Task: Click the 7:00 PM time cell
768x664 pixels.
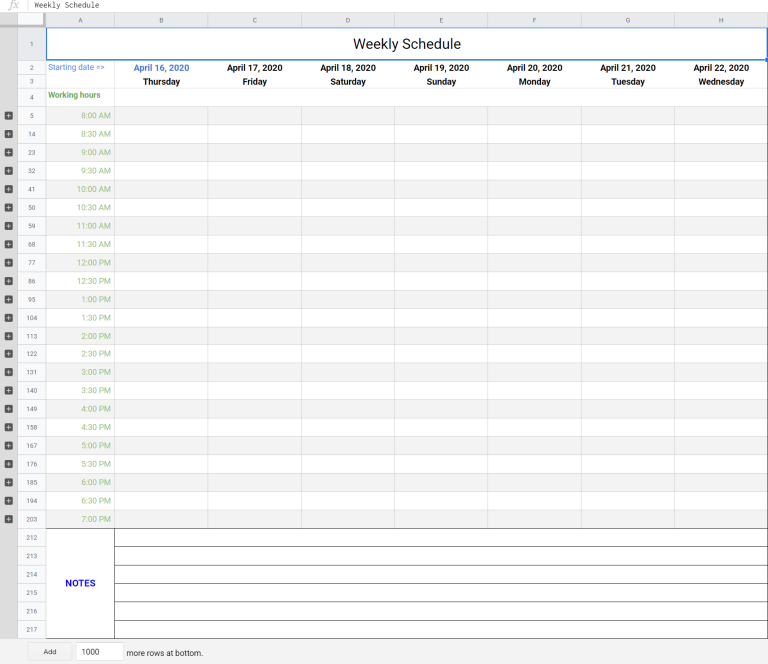Action: pos(80,519)
